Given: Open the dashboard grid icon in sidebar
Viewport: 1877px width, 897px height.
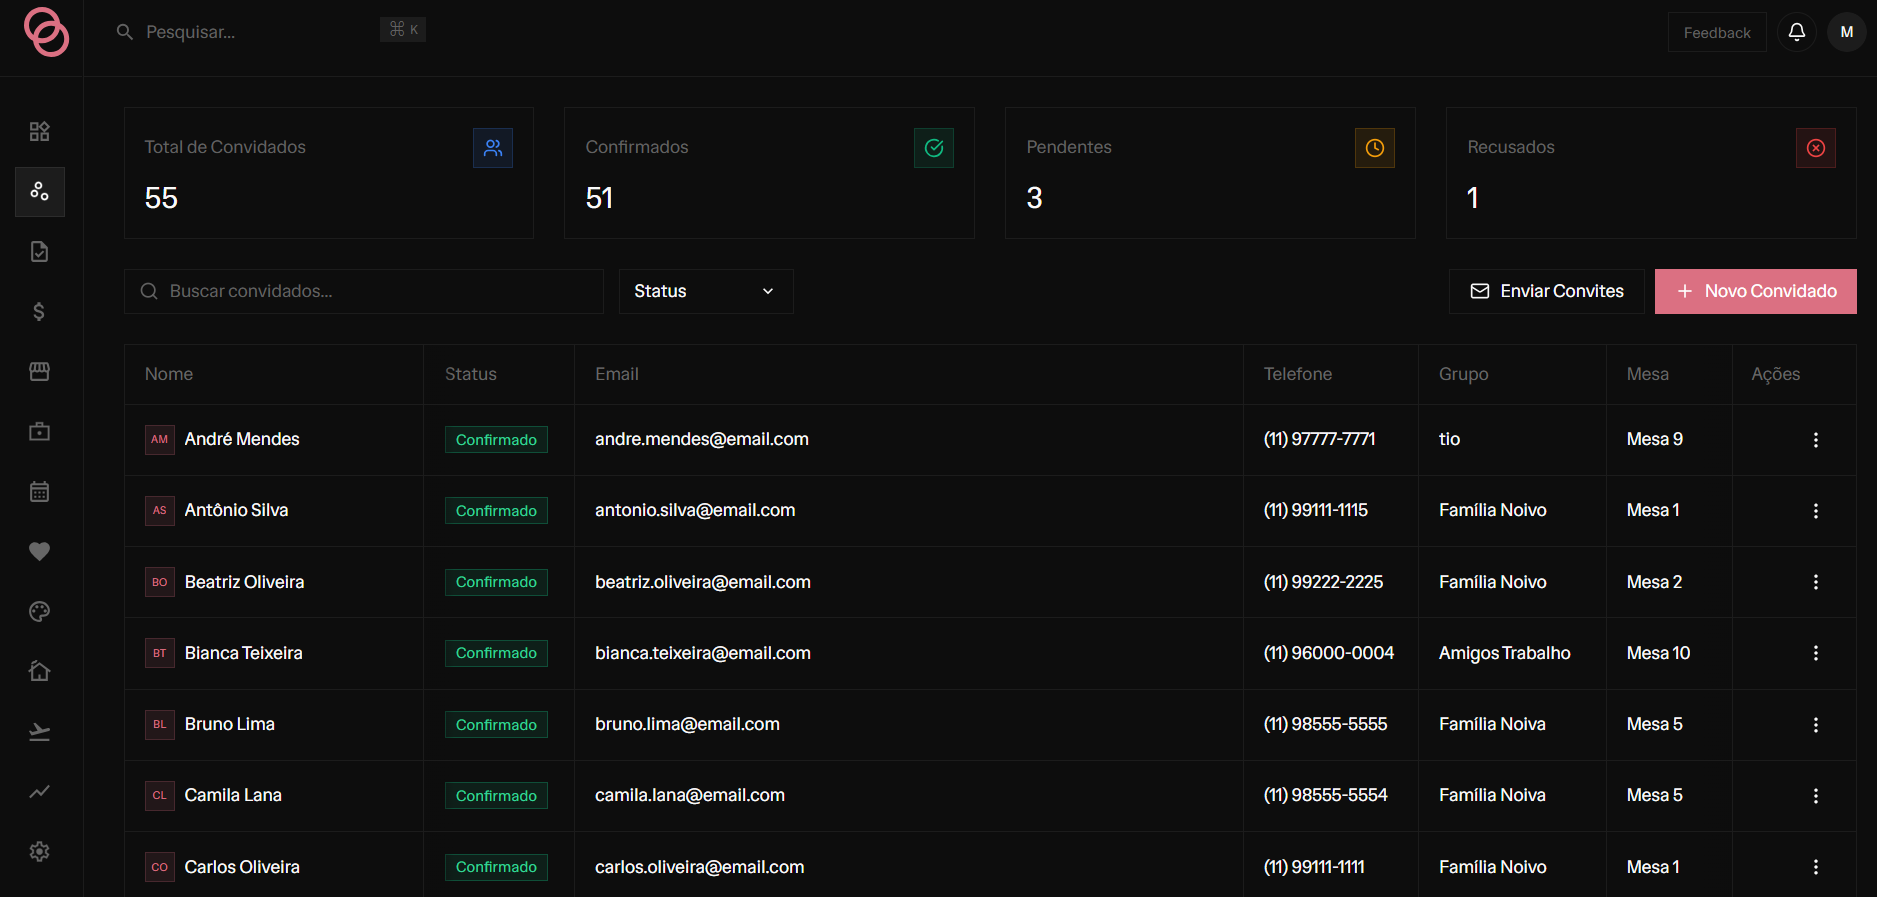Looking at the screenshot, I should click(x=40, y=132).
